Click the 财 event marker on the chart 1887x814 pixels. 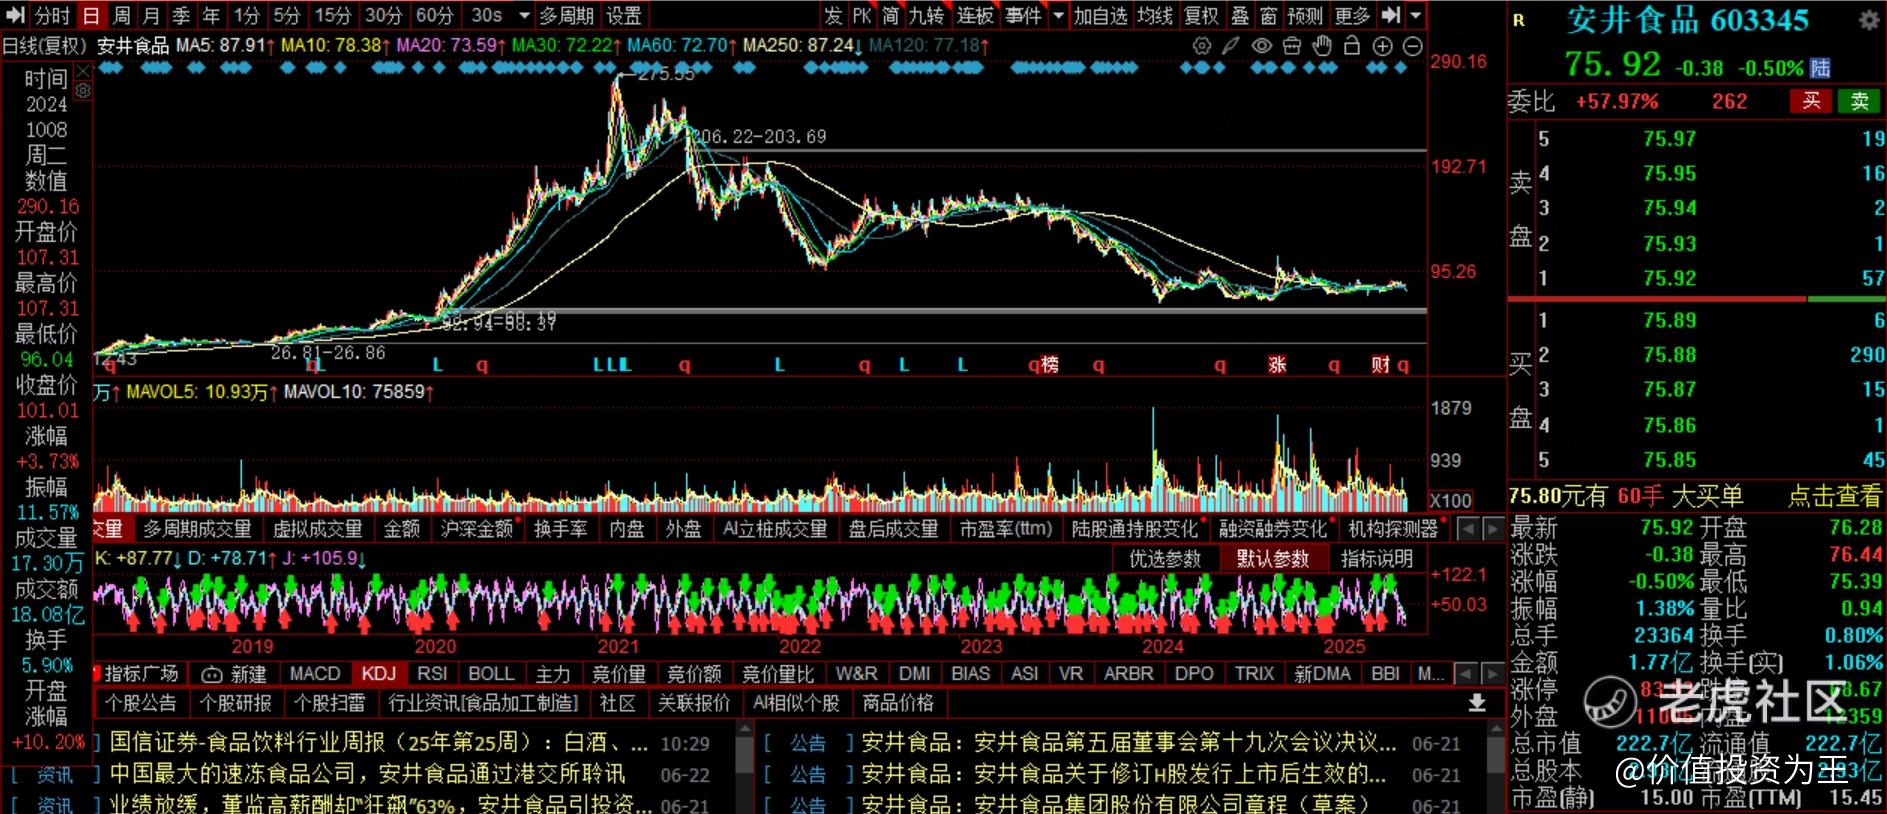pos(1381,364)
